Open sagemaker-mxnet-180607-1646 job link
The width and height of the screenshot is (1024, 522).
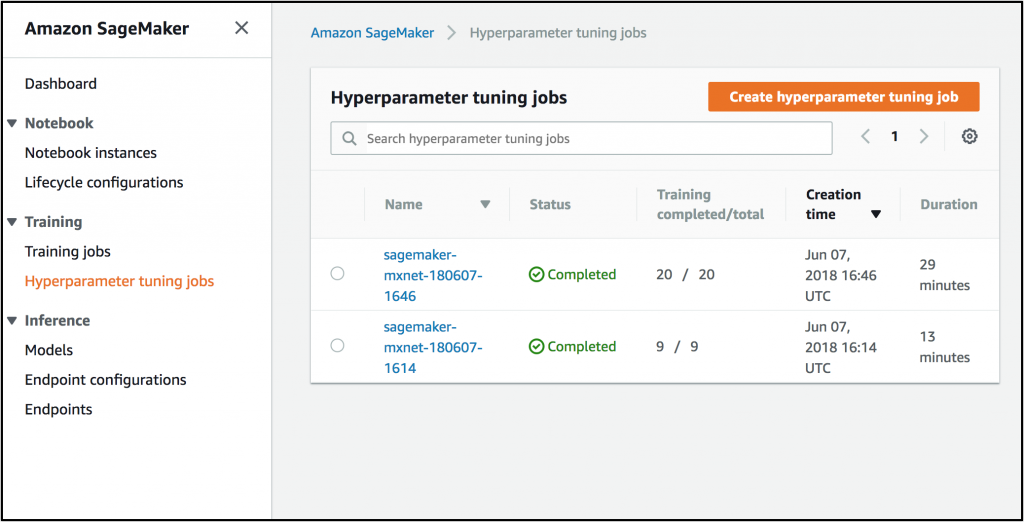point(432,276)
